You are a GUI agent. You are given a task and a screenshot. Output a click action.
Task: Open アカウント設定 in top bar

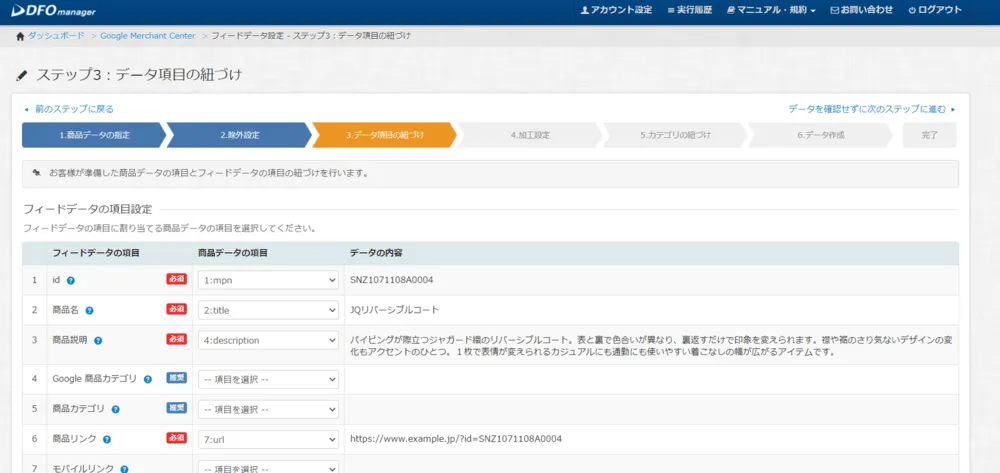(616, 10)
